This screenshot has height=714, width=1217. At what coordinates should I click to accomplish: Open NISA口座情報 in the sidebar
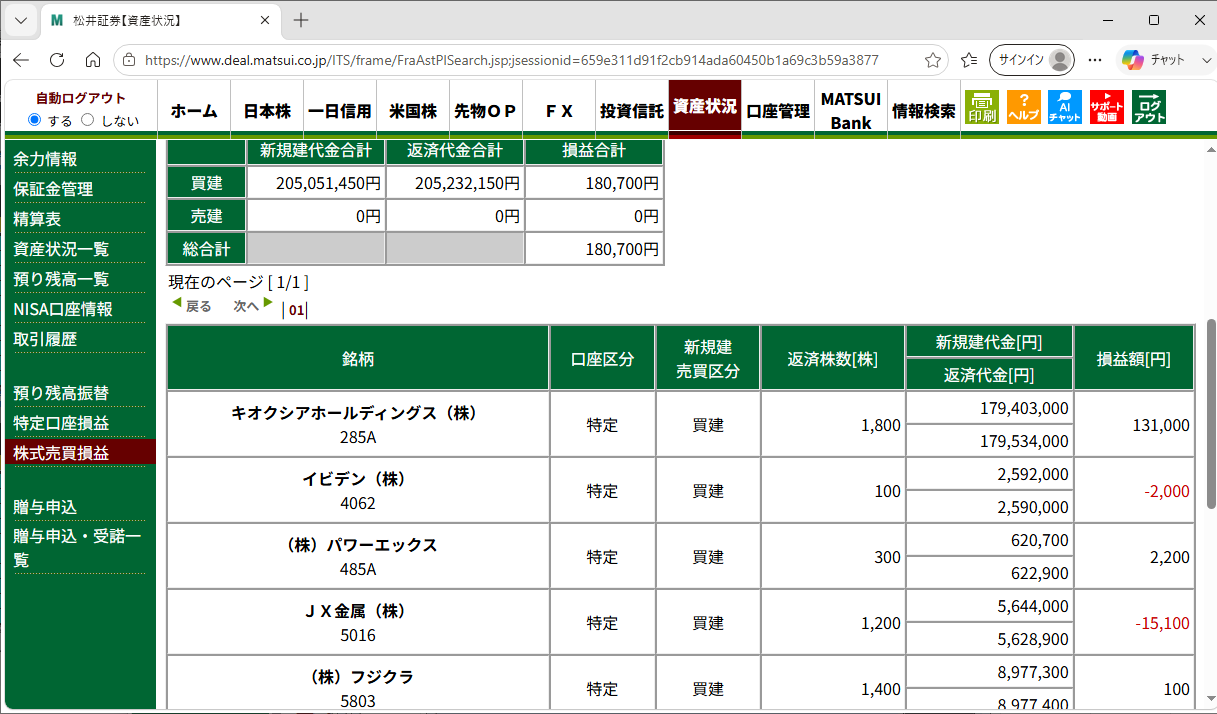click(63, 309)
